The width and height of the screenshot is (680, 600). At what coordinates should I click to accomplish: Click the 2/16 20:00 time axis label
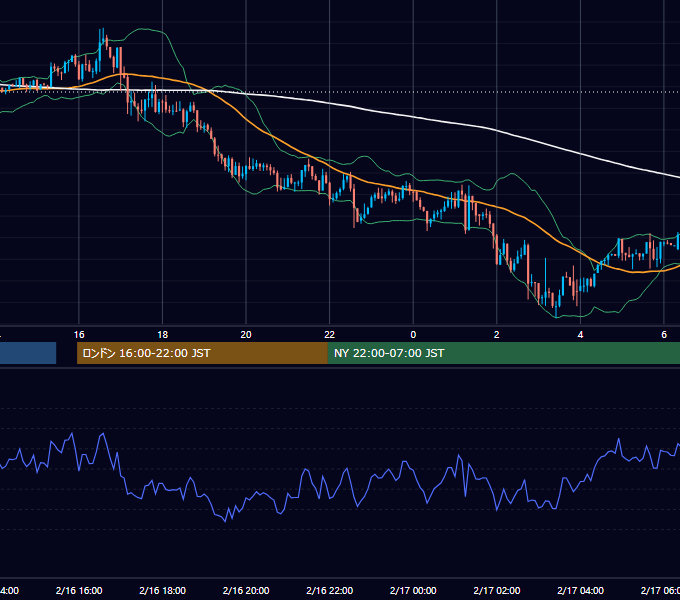point(246,590)
